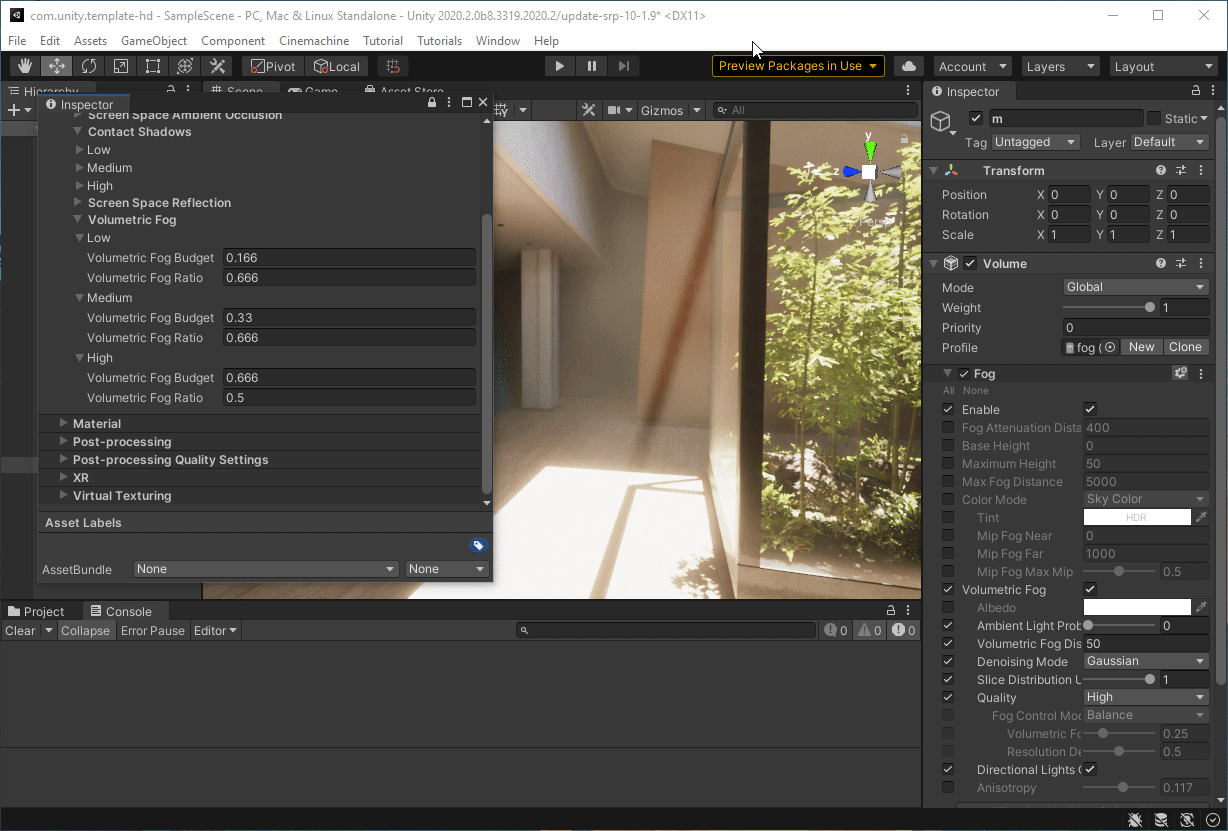Click the Tint eyedropper icon

1201,517
